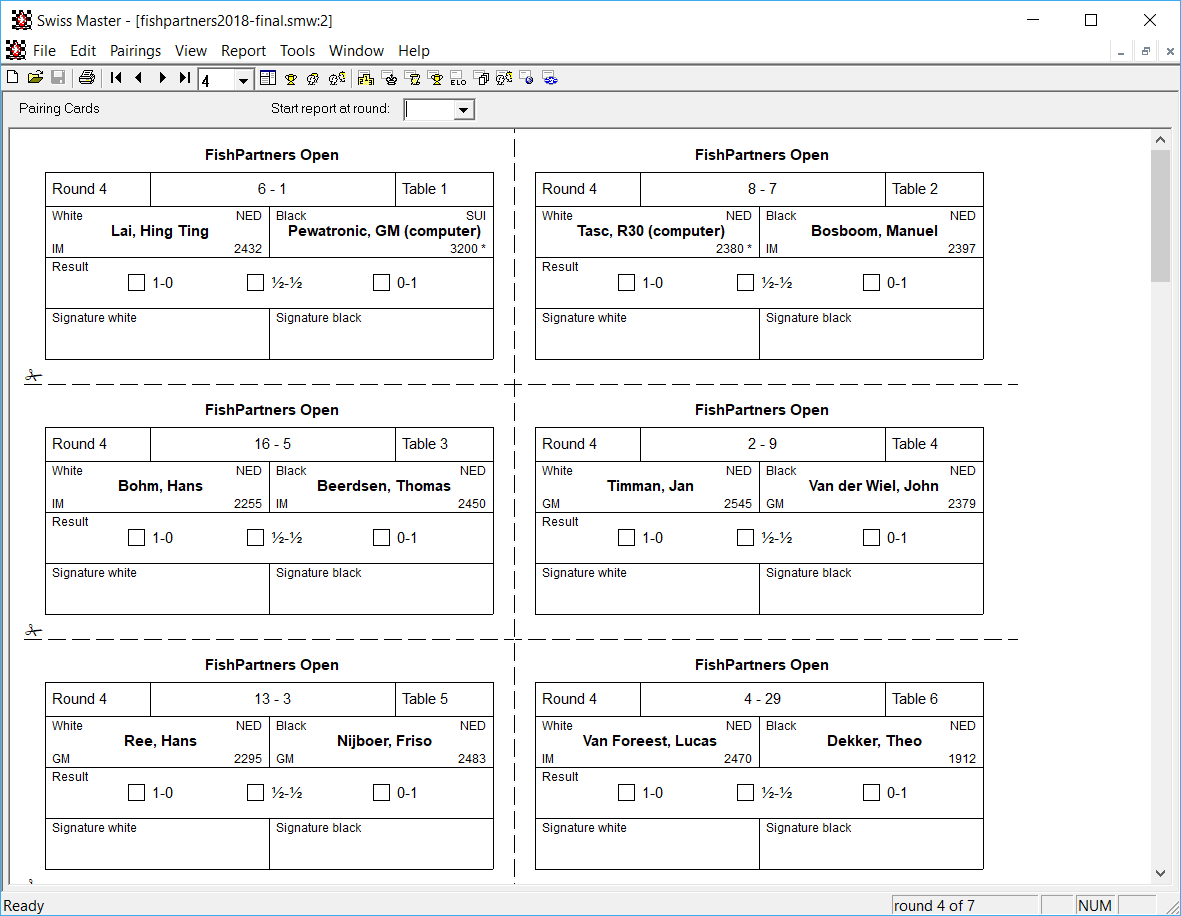Image resolution: width=1181 pixels, height=916 pixels.
Task: Click the pairing with card toolbar icon
Action: 337,78
